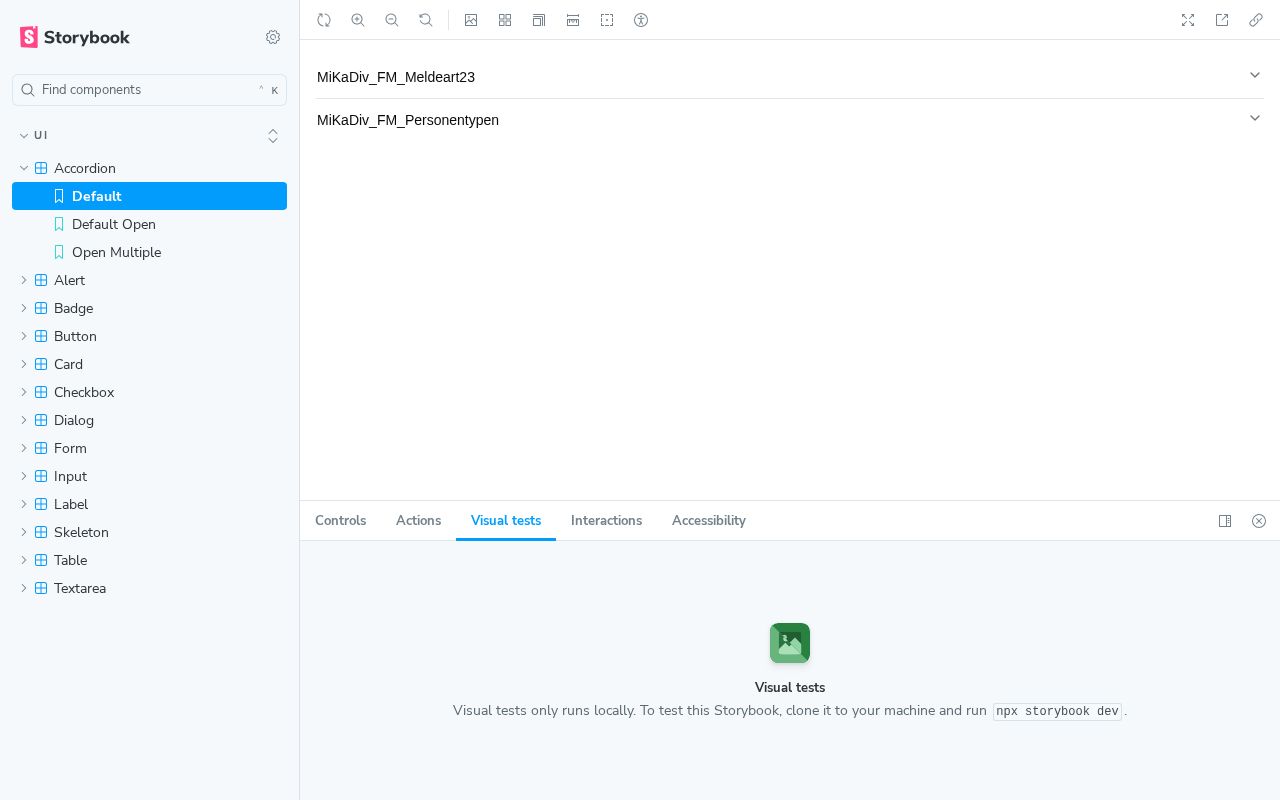
Task: Toggle the grid background overlay
Action: point(505,20)
